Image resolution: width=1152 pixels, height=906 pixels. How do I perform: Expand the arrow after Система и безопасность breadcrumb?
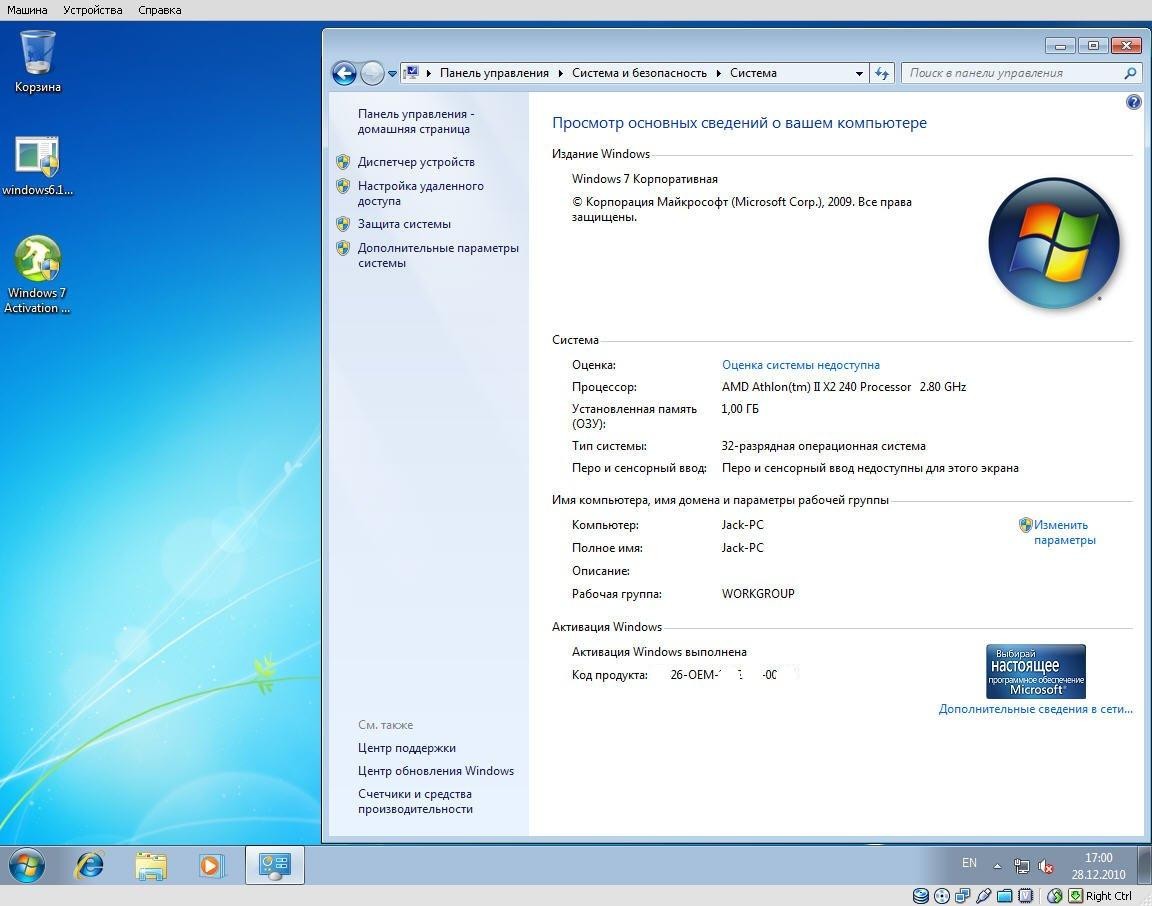[x=719, y=73]
